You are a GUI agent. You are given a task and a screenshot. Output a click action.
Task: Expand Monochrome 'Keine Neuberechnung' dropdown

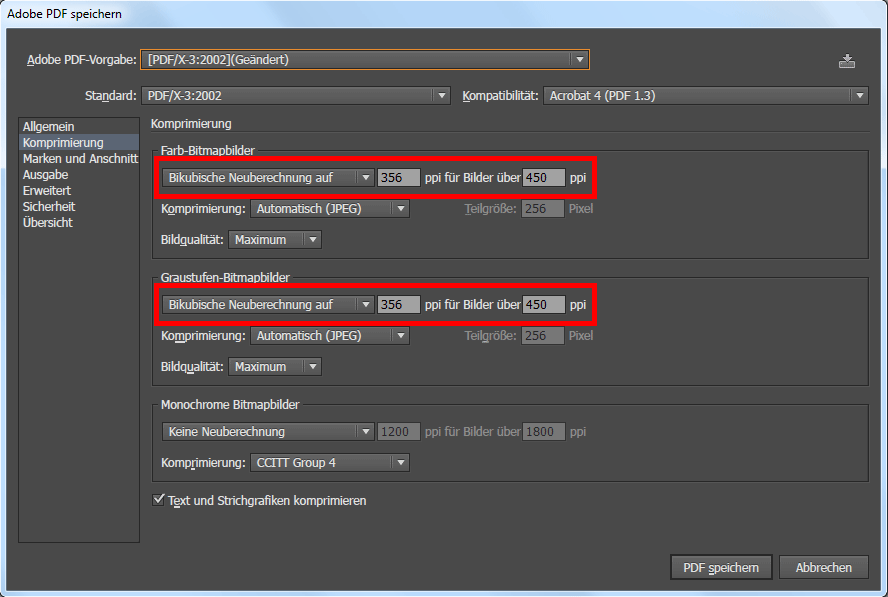[267, 432]
